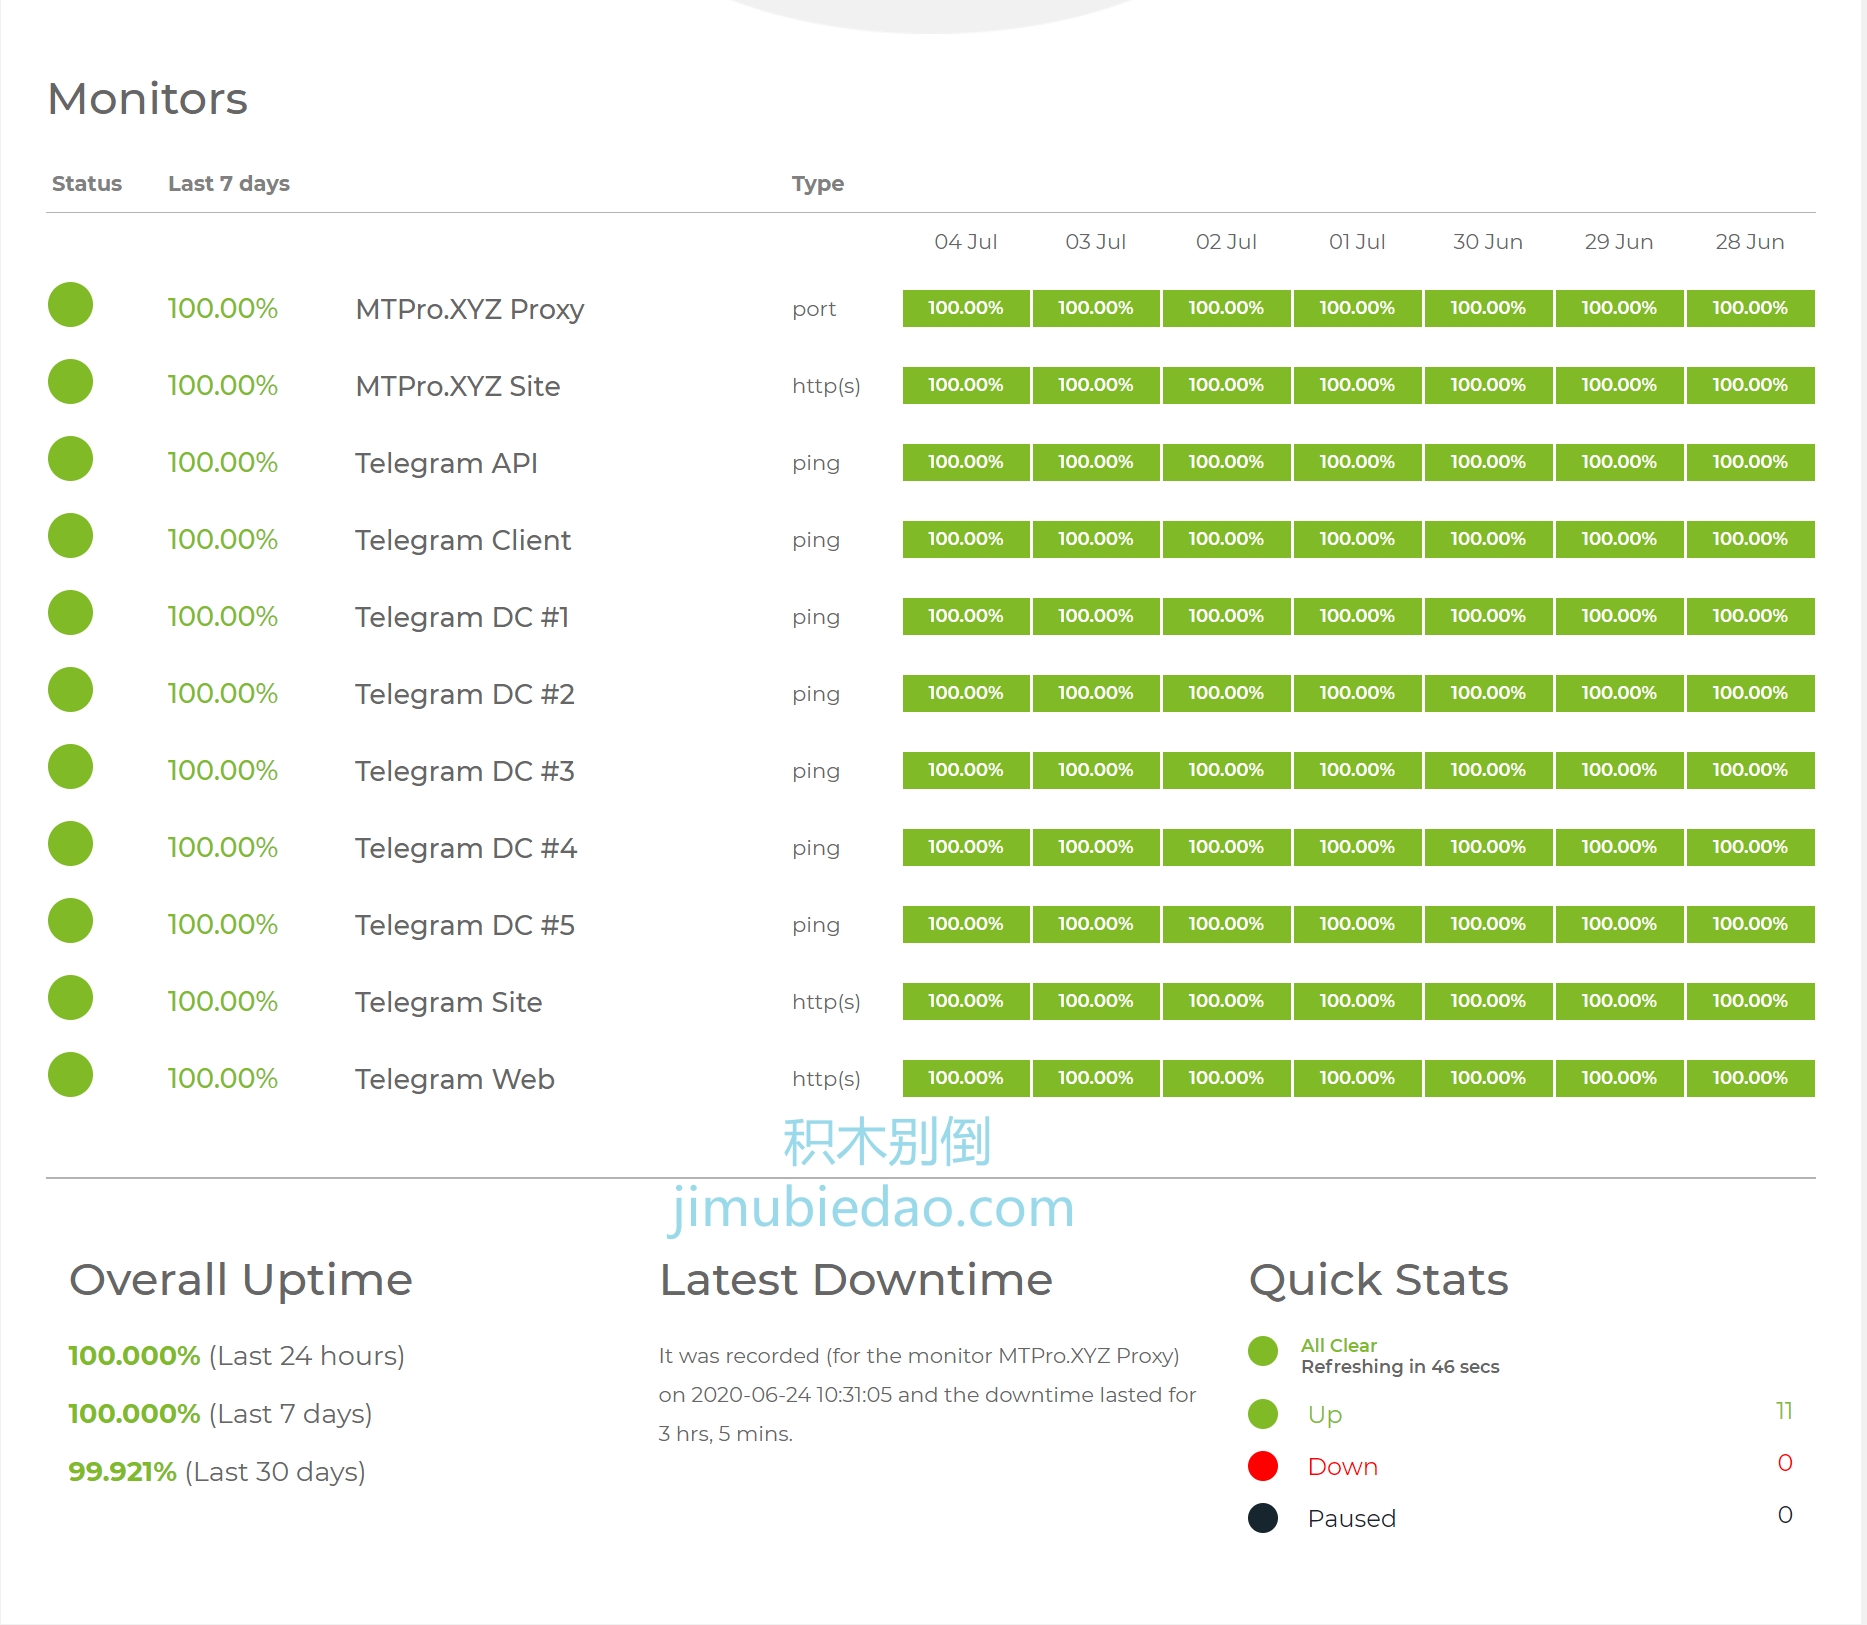This screenshot has width=1867, height=1625.
Task: Click the 29 Jun date header
Action: point(1619,242)
